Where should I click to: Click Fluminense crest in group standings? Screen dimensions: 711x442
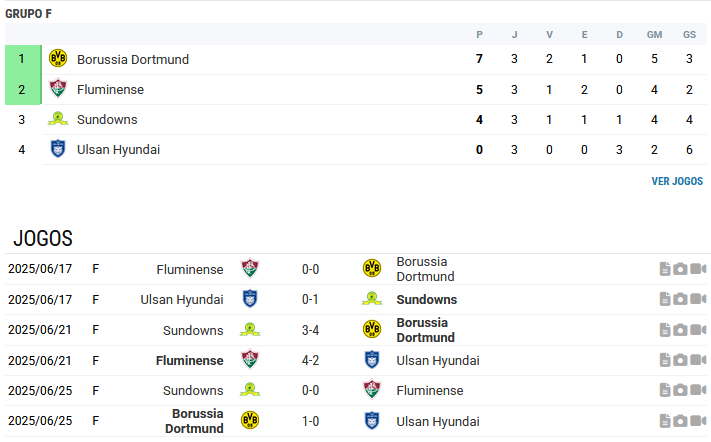coord(58,89)
